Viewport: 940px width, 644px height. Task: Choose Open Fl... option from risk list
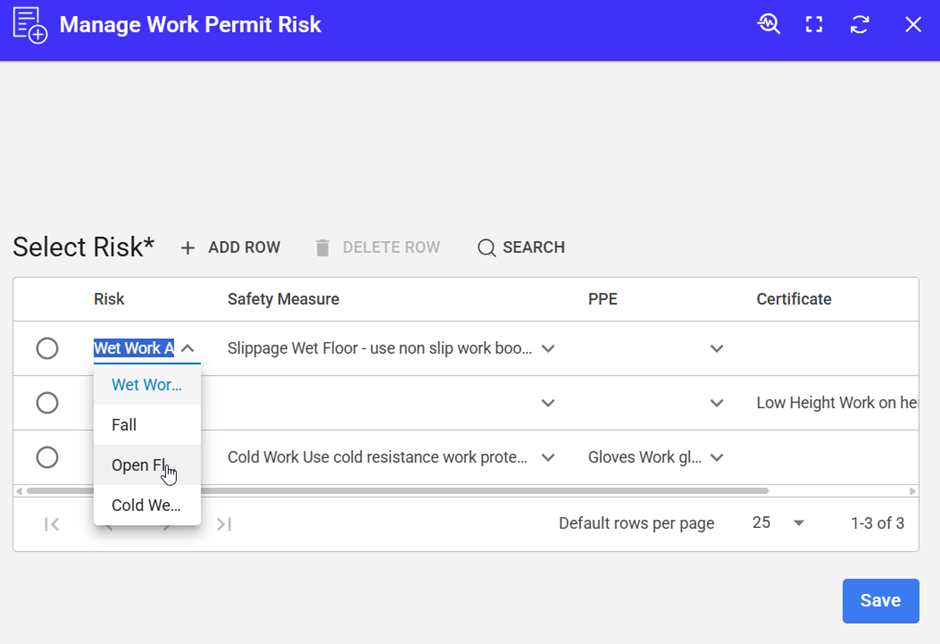coord(140,466)
